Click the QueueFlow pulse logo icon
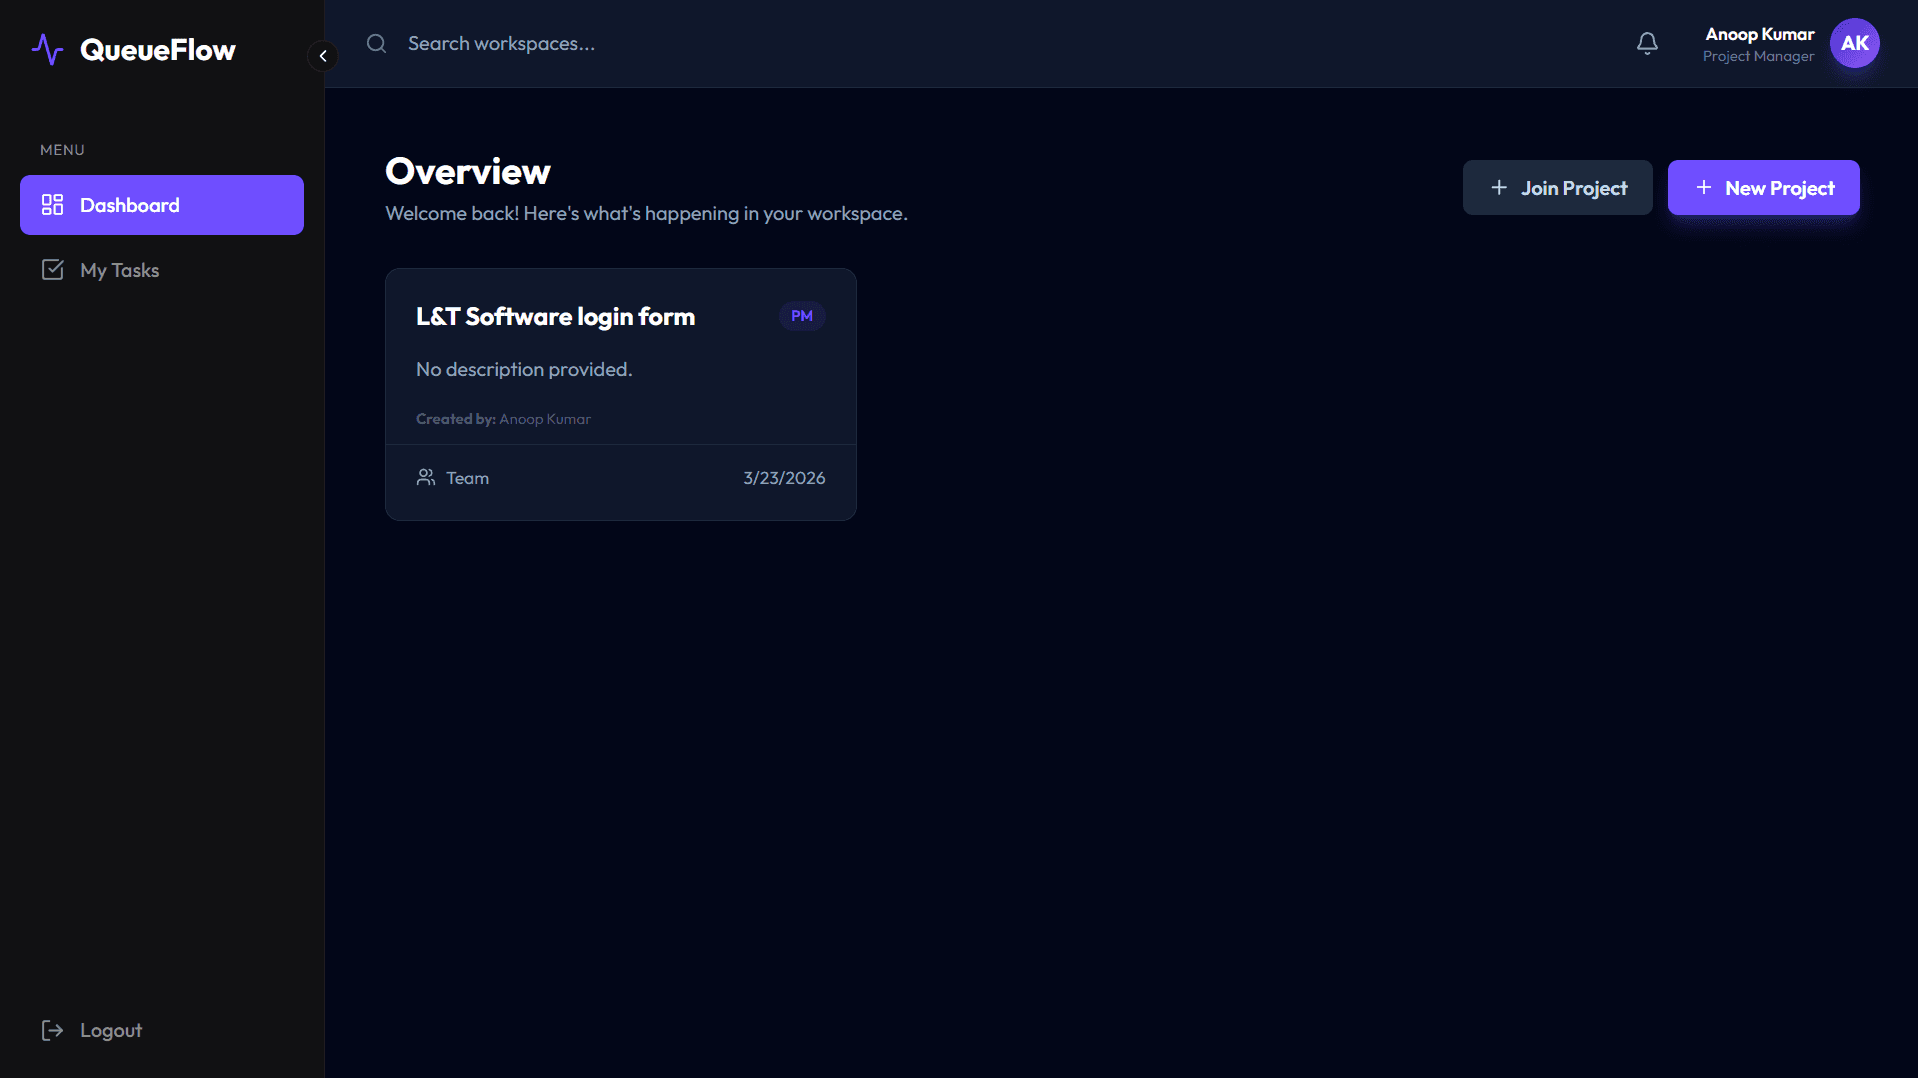The width and height of the screenshot is (1918, 1078). coord(47,49)
